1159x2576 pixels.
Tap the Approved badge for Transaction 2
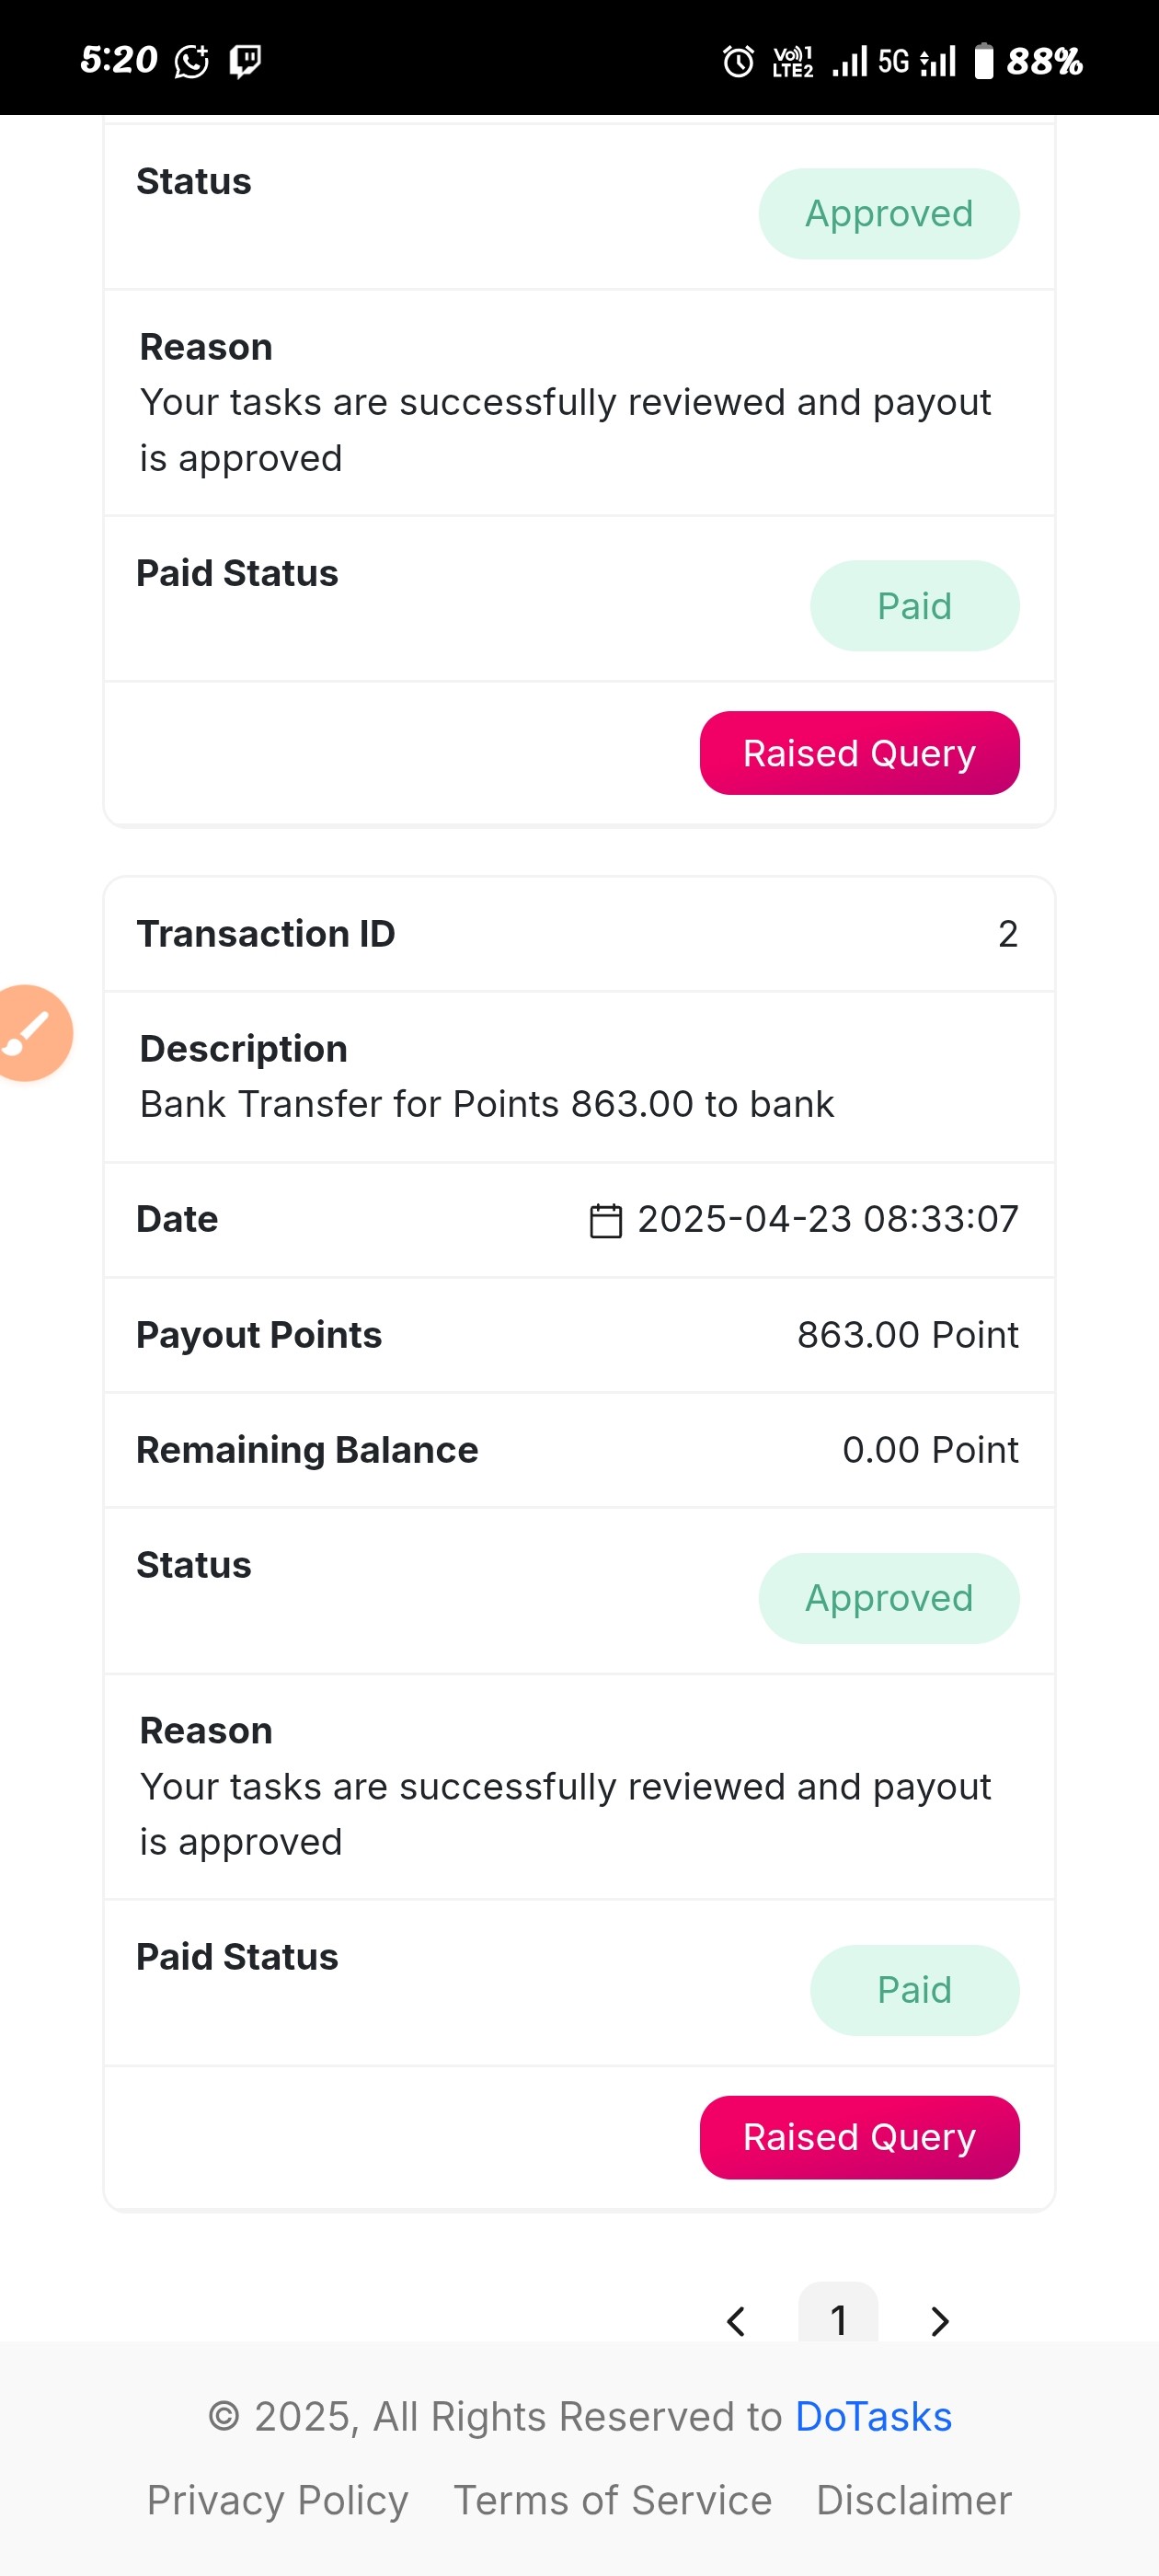click(889, 1598)
